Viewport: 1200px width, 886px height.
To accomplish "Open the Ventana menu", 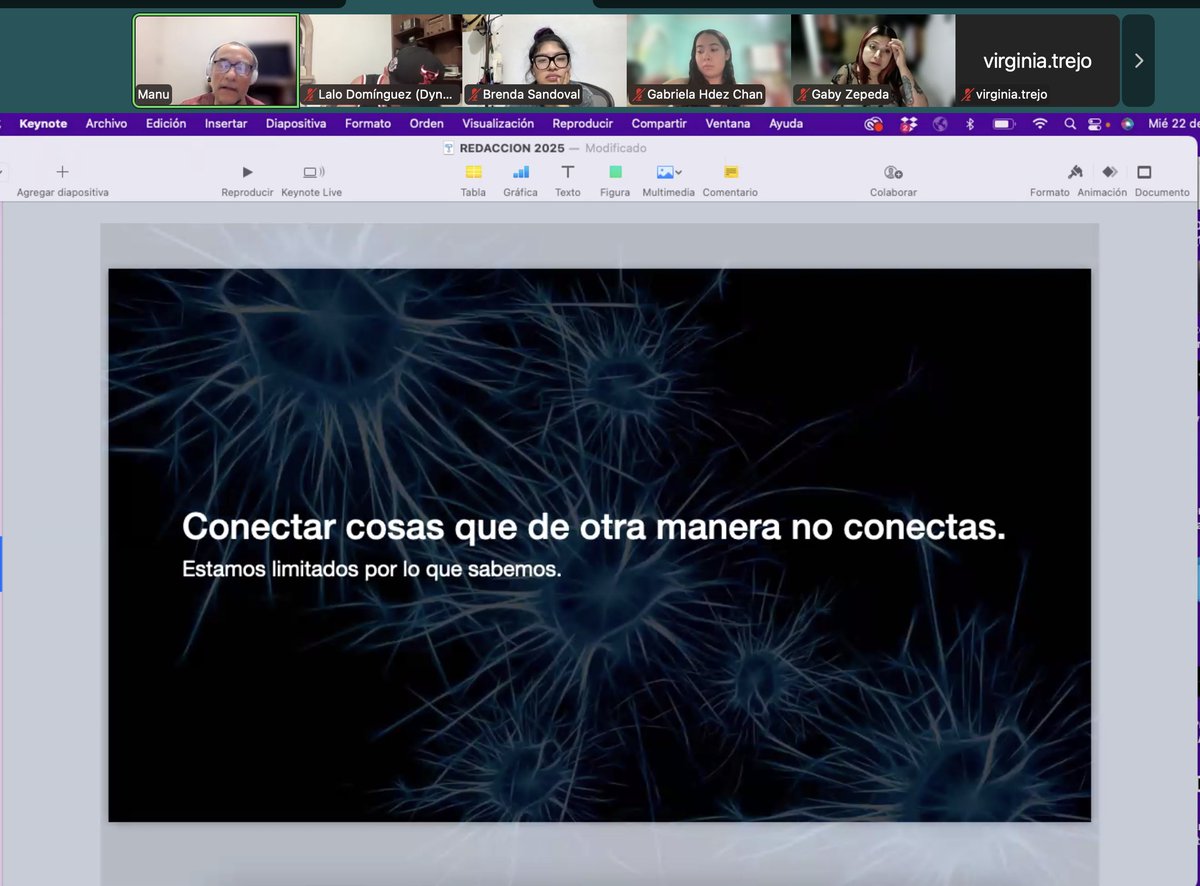I will pos(728,124).
